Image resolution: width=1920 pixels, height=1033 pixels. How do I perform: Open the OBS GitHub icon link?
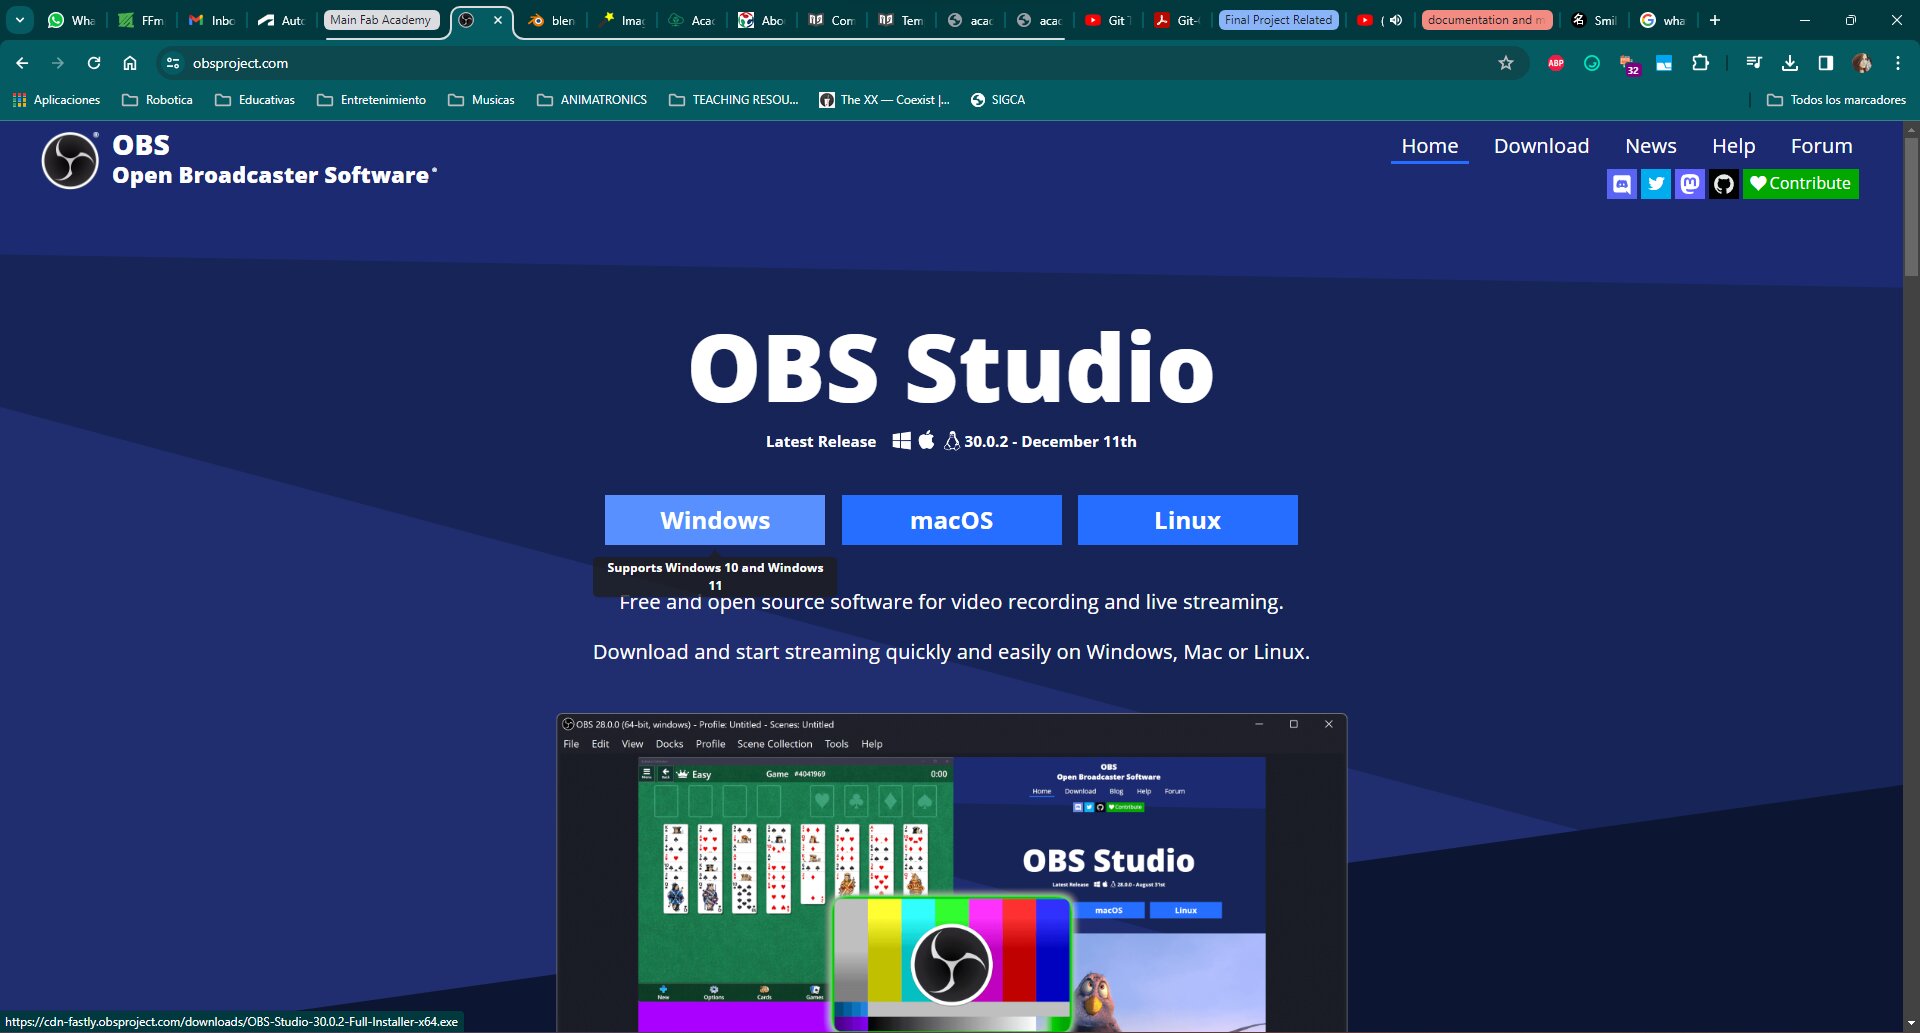(x=1724, y=184)
